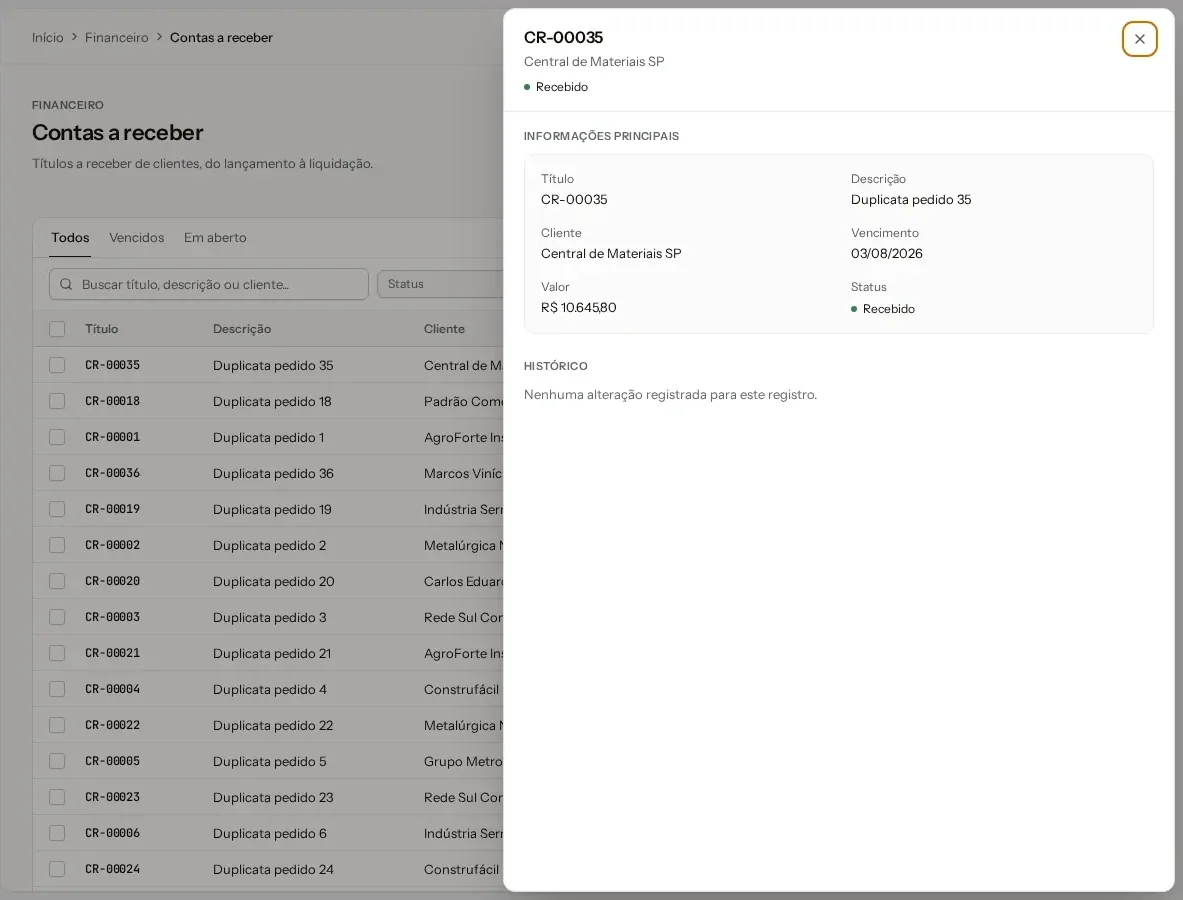Image resolution: width=1183 pixels, height=900 pixels.
Task: Sort by the Descrição column header
Action: tap(242, 329)
